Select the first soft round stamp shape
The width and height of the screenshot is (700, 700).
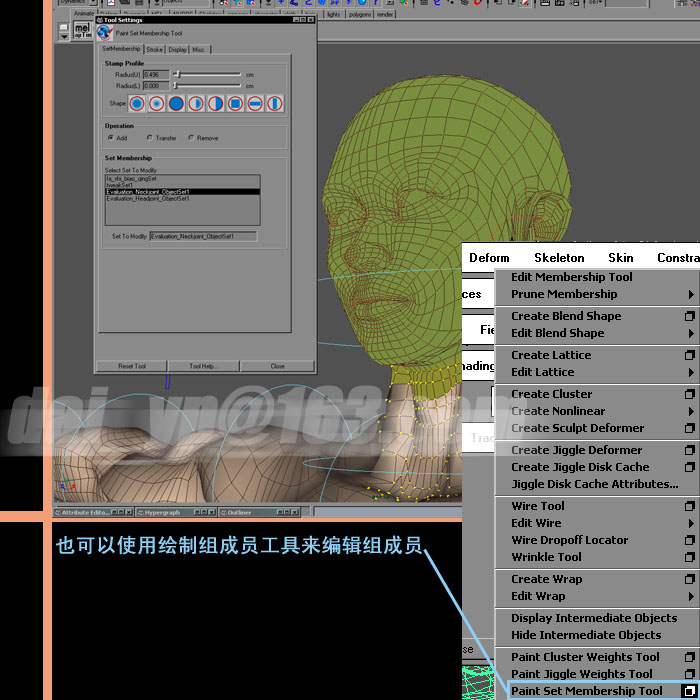point(137,104)
